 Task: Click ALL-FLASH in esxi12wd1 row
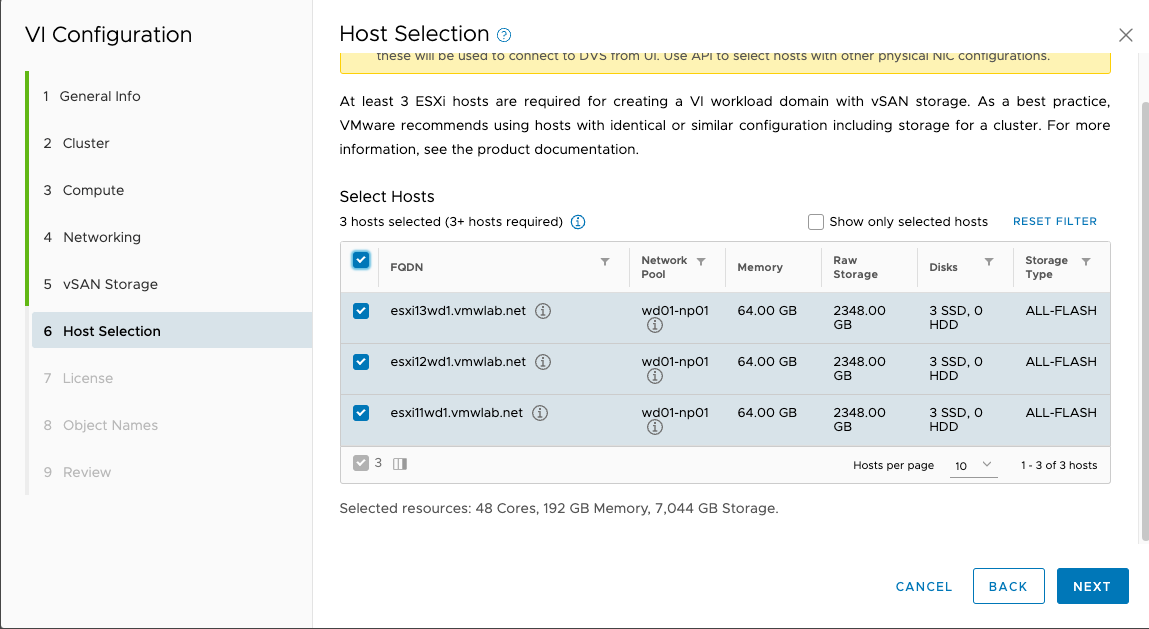click(1061, 362)
